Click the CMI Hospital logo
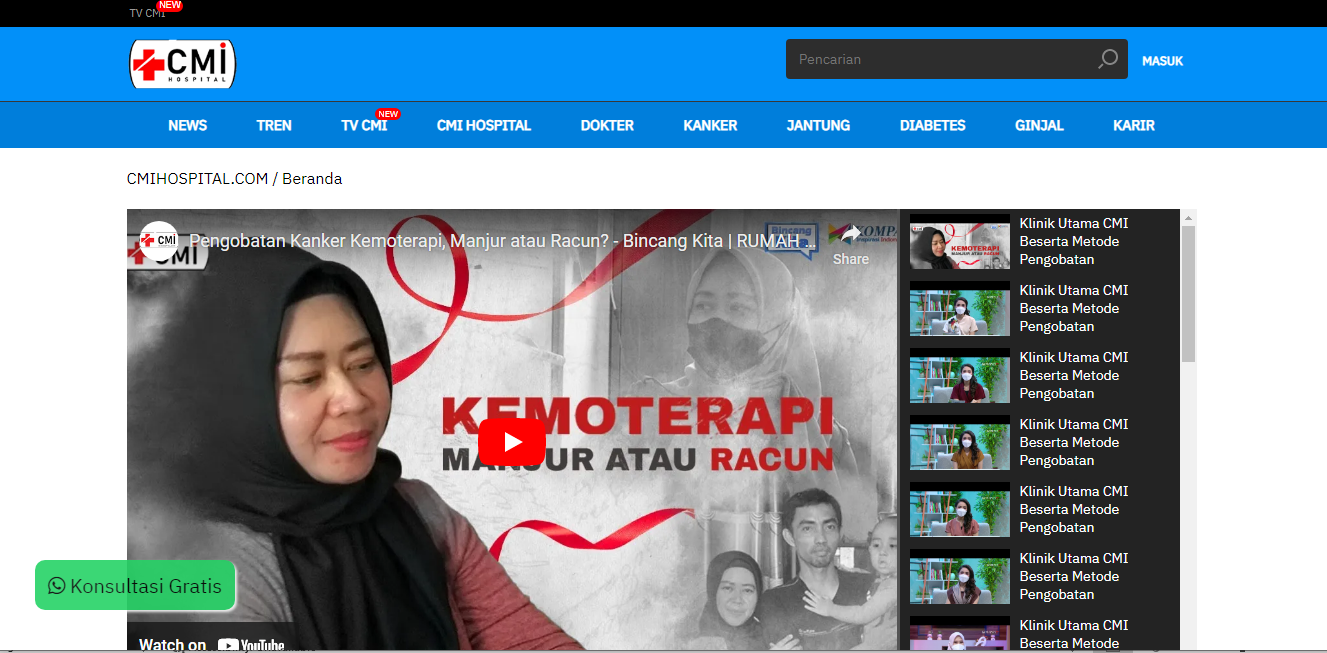 [x=181, y=64]
